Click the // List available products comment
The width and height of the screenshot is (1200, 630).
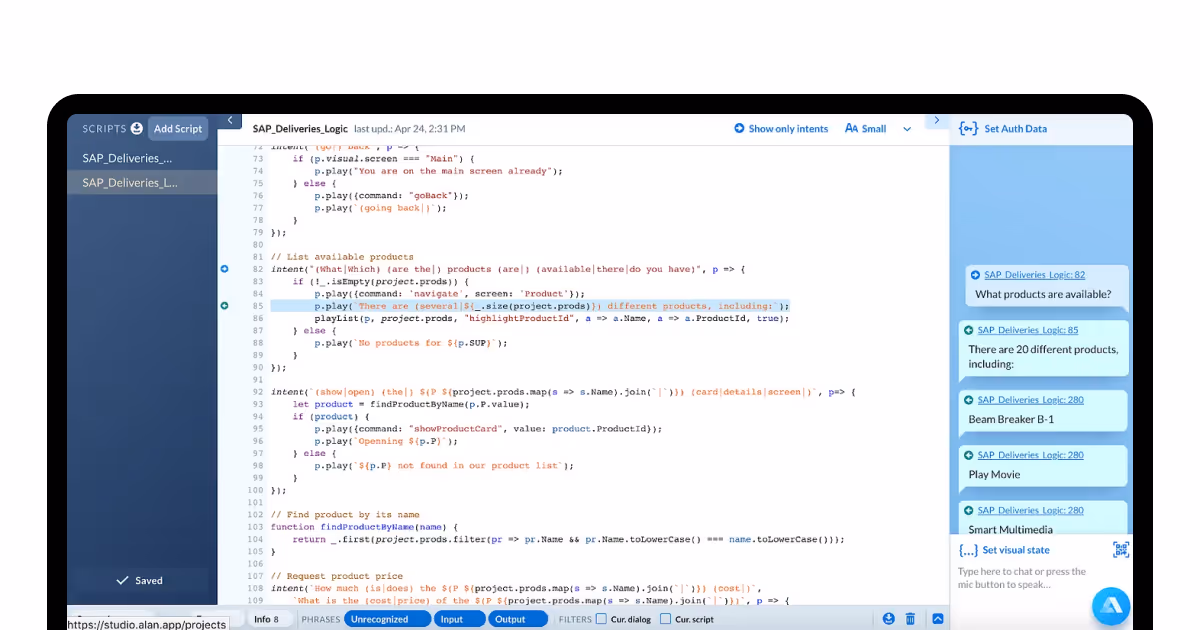pyautogui.click(x=342, y=257)
